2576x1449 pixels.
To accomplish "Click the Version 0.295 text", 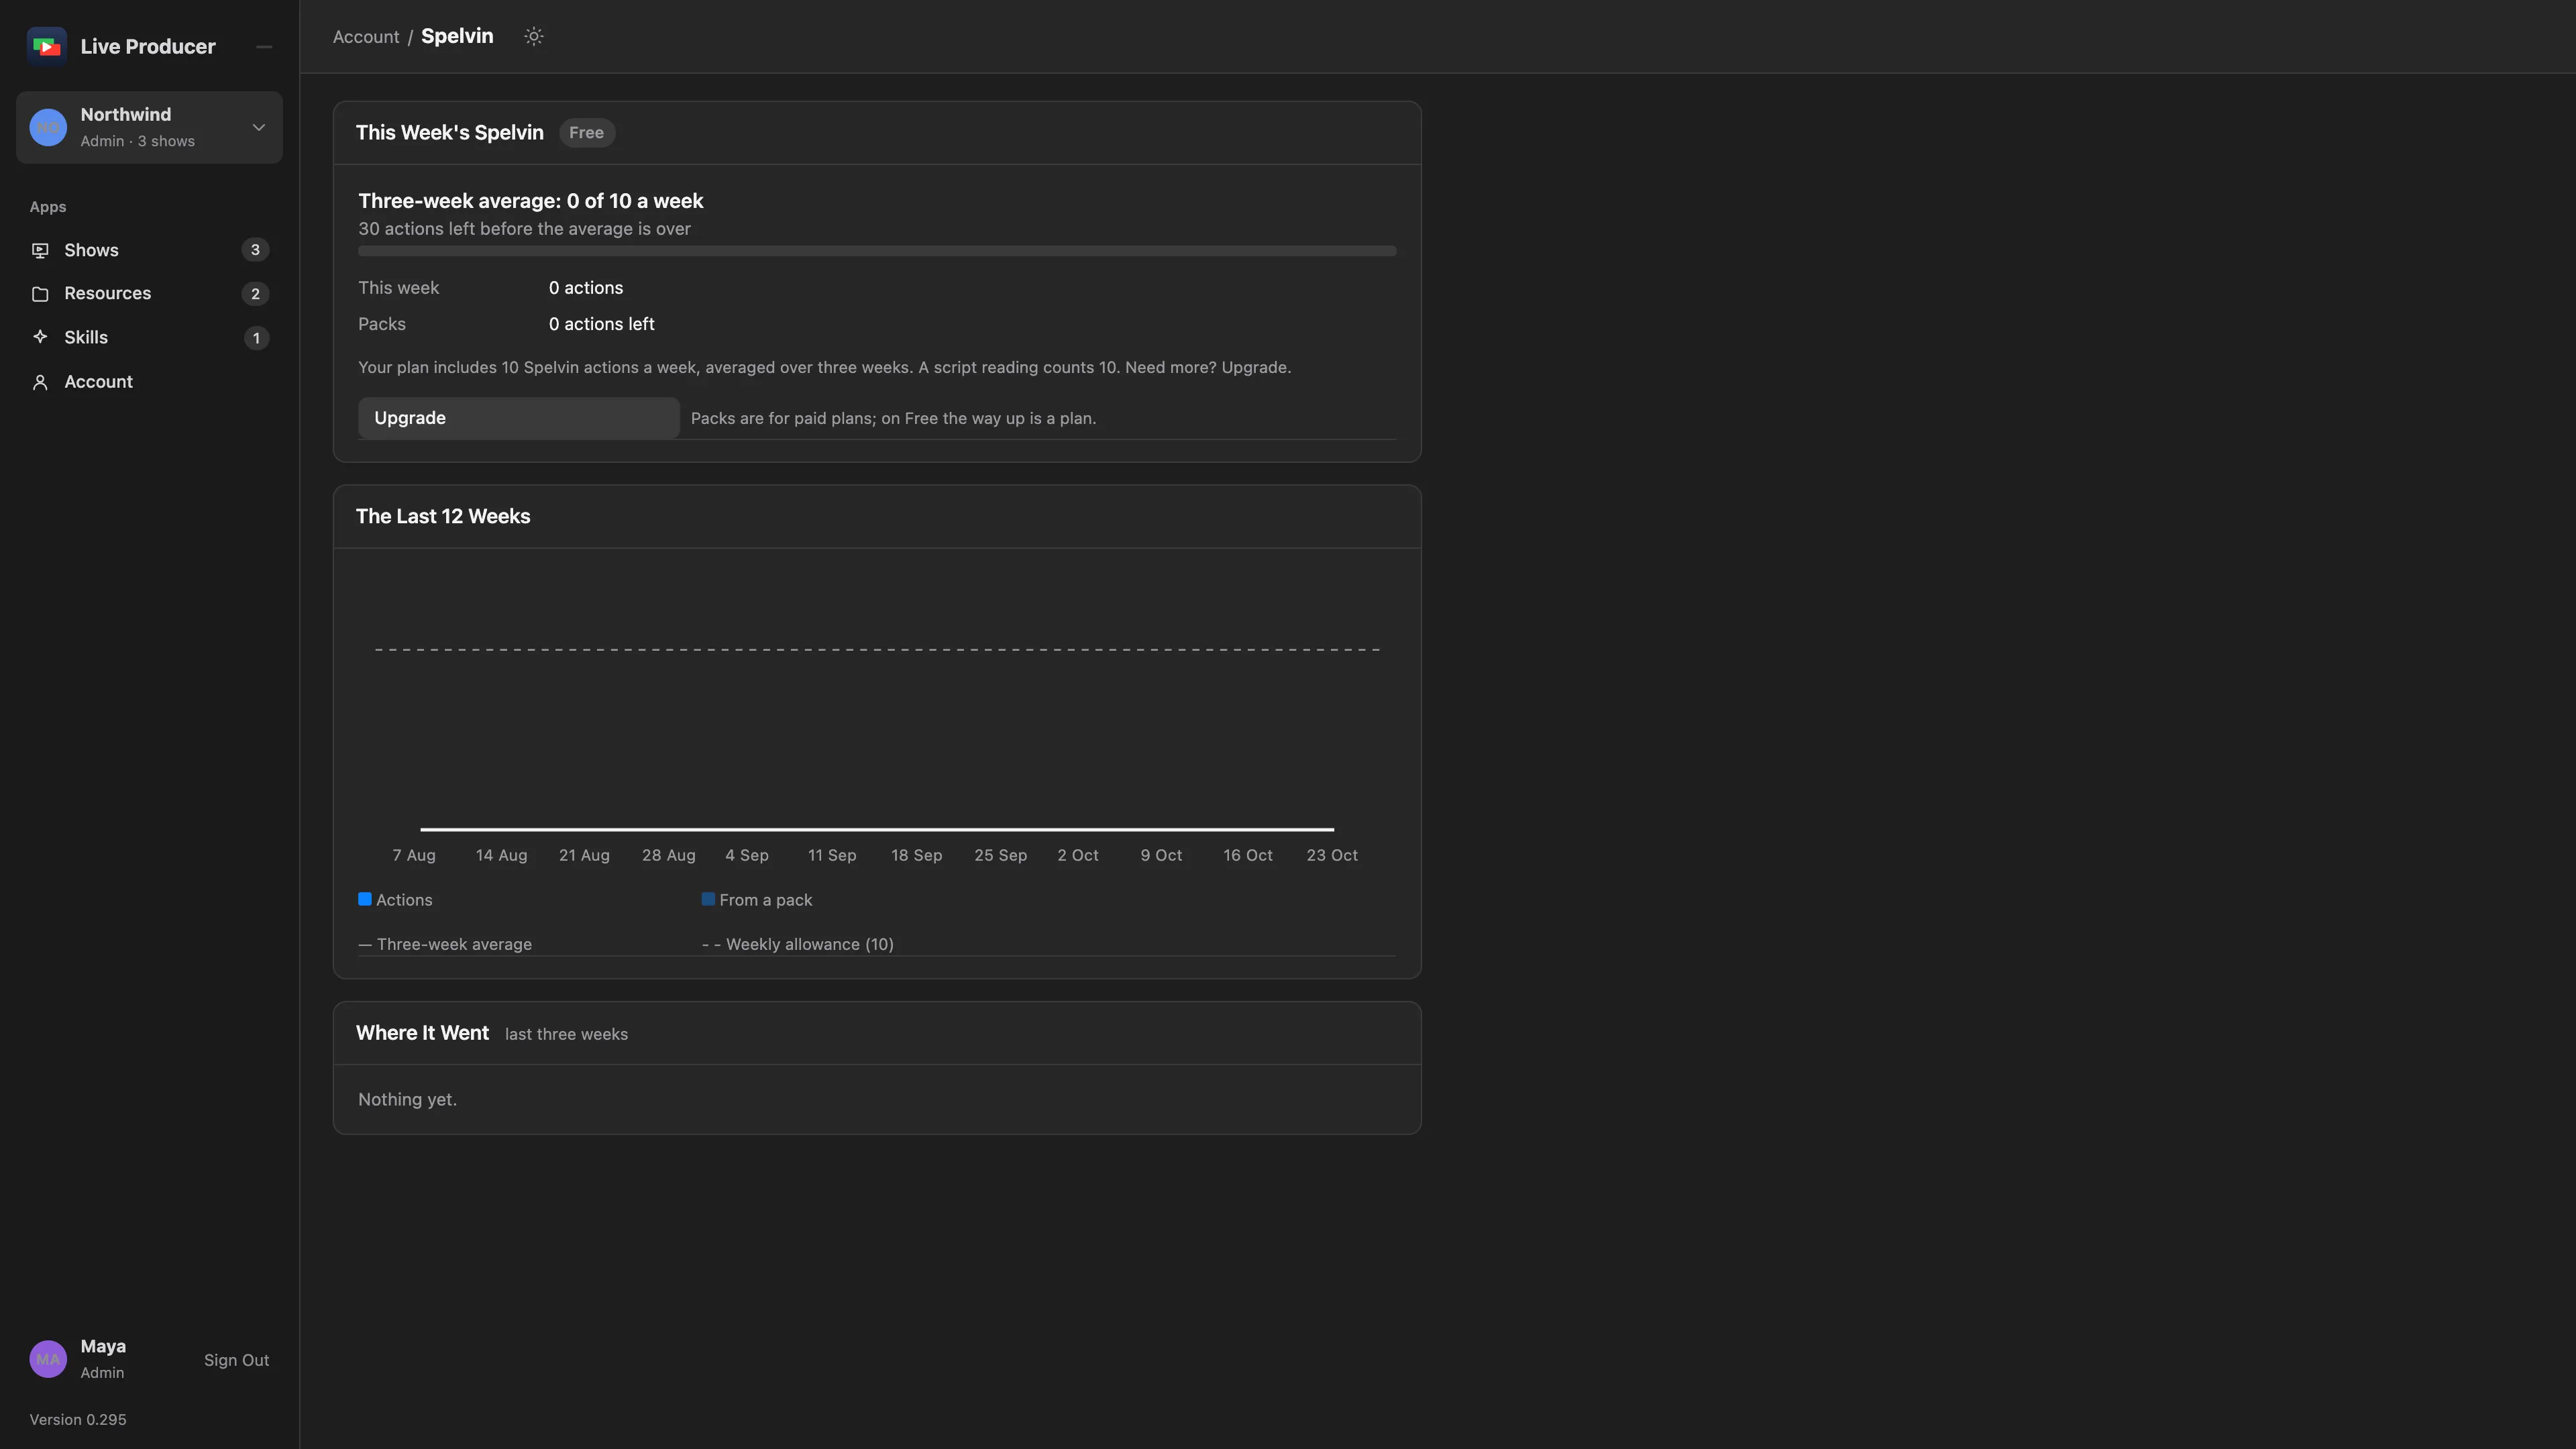I will tap(78, 1420).
